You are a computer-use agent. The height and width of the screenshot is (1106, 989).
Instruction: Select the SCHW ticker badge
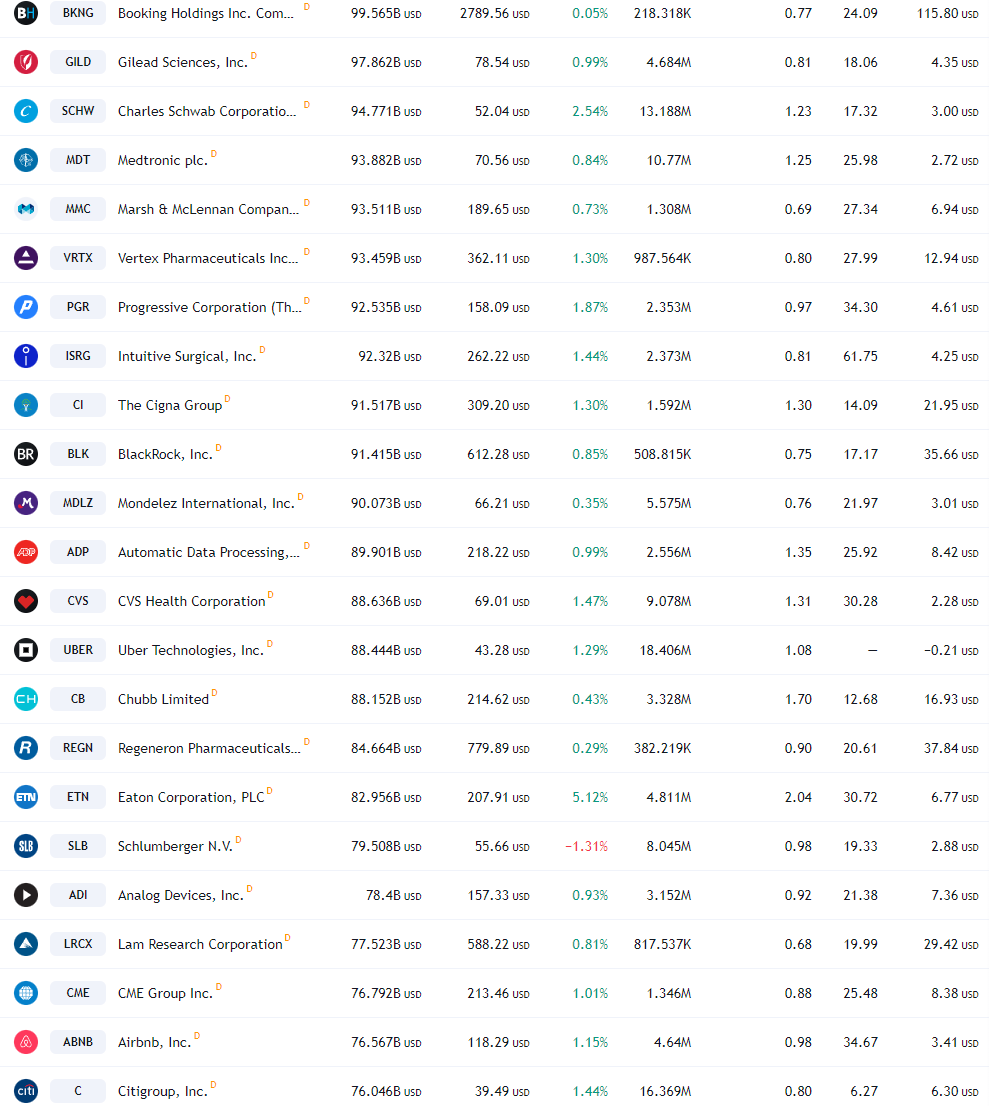78,111
